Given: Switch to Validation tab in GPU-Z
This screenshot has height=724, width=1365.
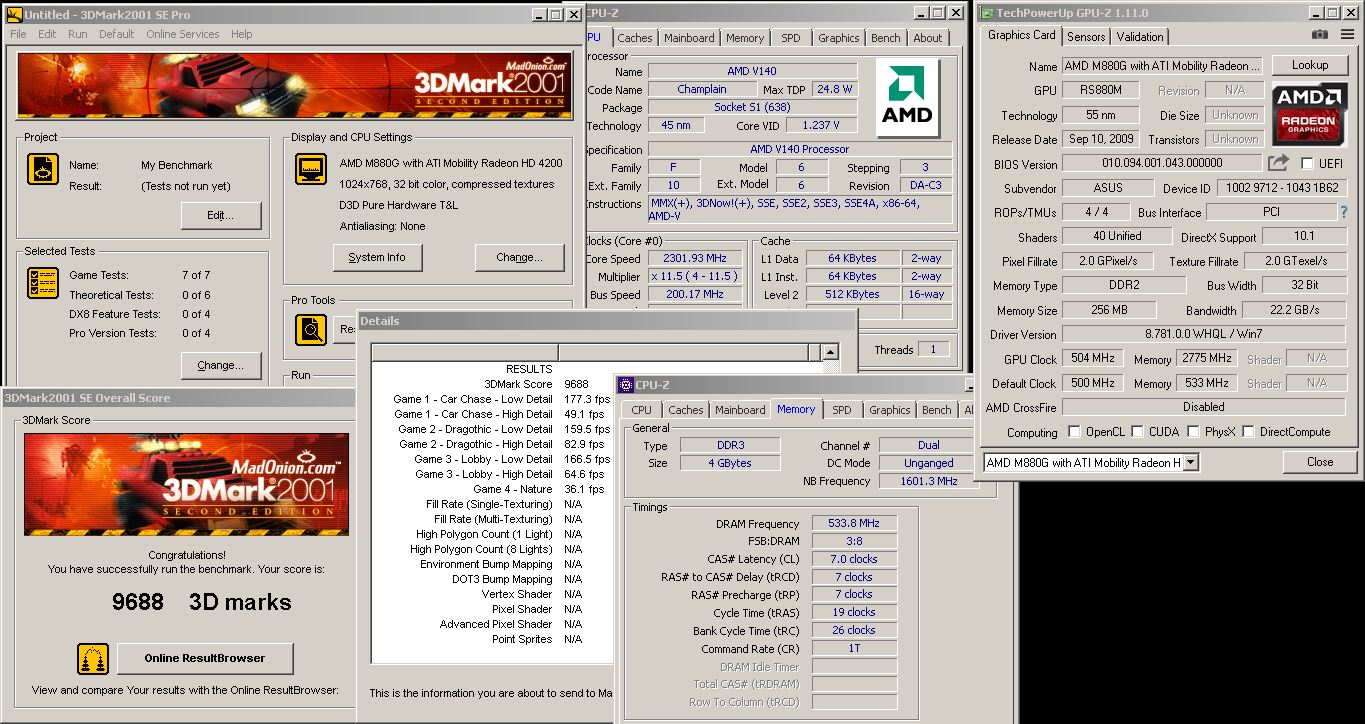Looking at the screenshot, I should pyautogui.click(x=1140, y=37).
